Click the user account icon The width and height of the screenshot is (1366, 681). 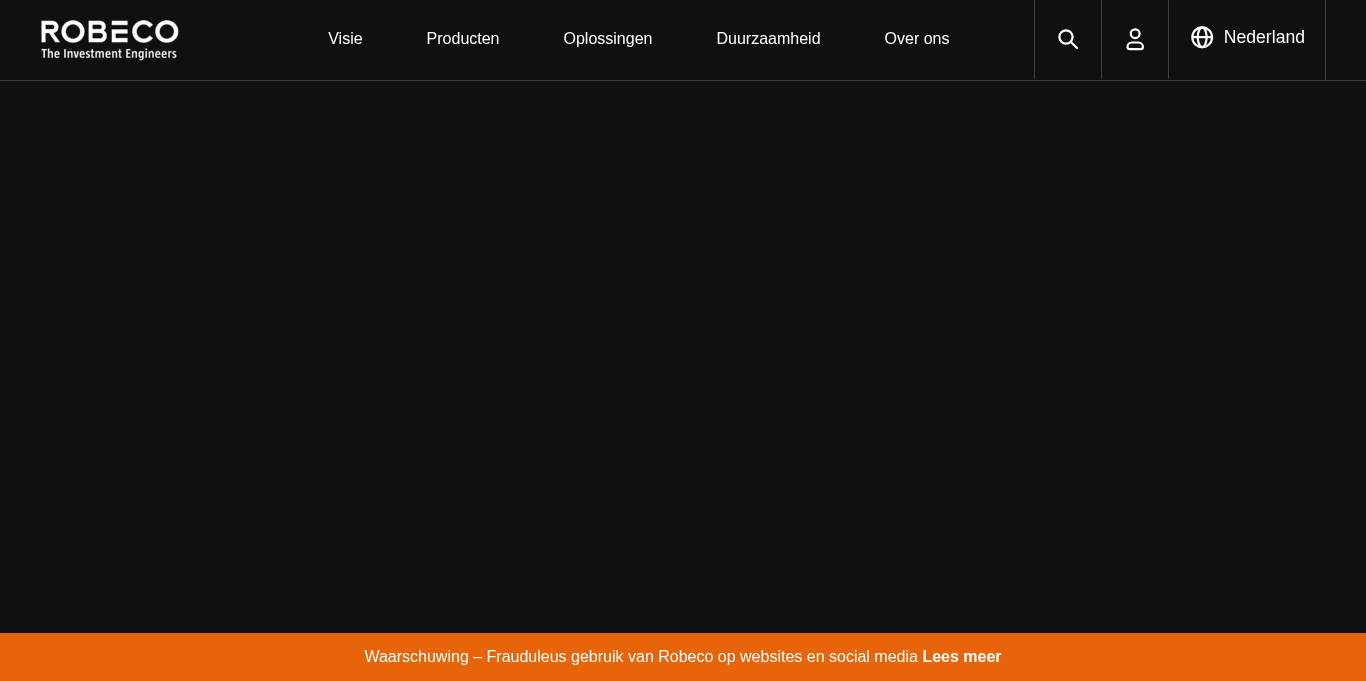point(1135,39)
